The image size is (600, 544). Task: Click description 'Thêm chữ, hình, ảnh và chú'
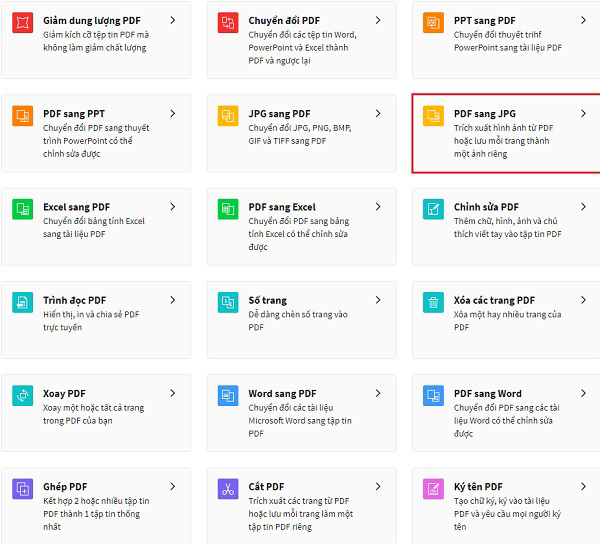505,221
